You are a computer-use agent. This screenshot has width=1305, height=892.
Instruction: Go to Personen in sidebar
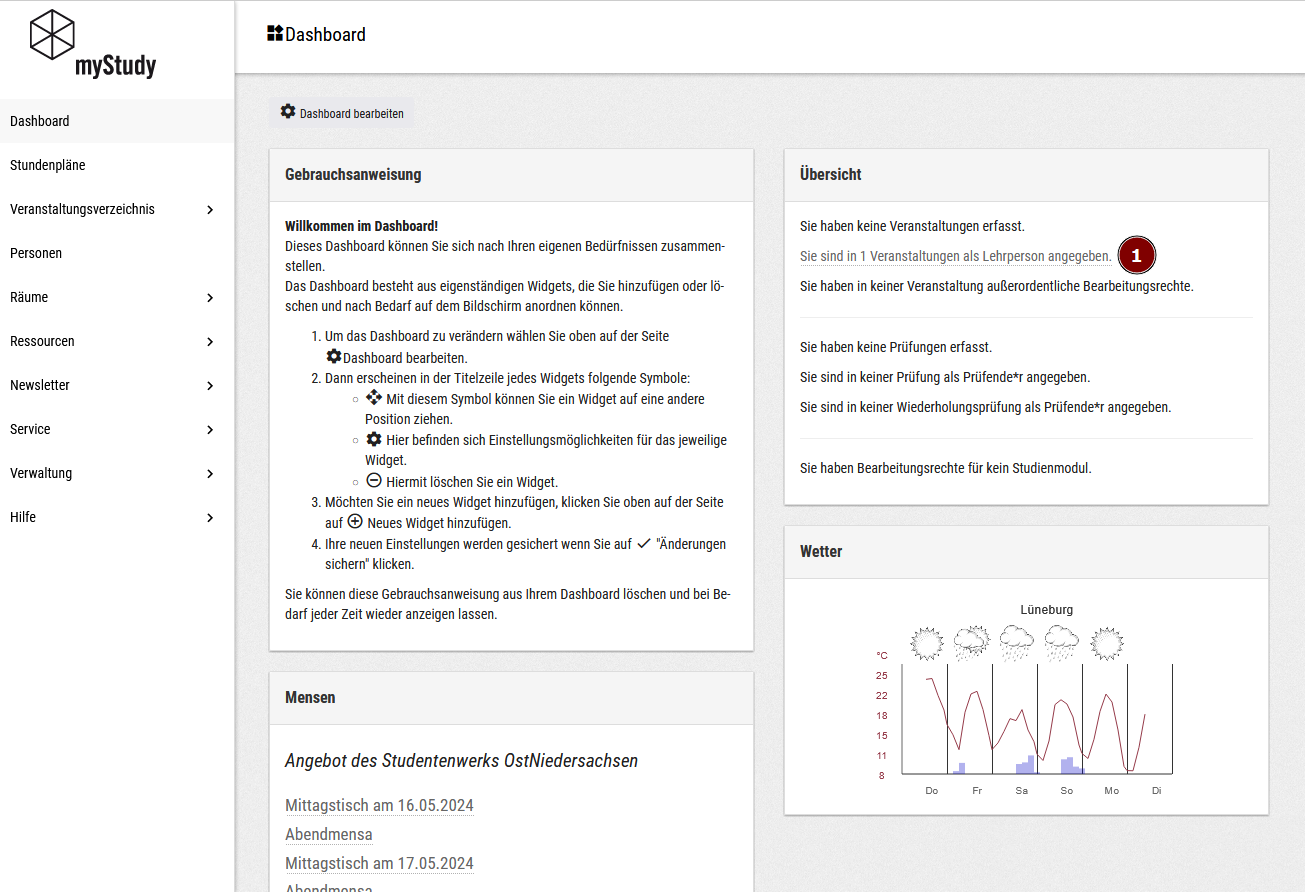coord(36,253)
